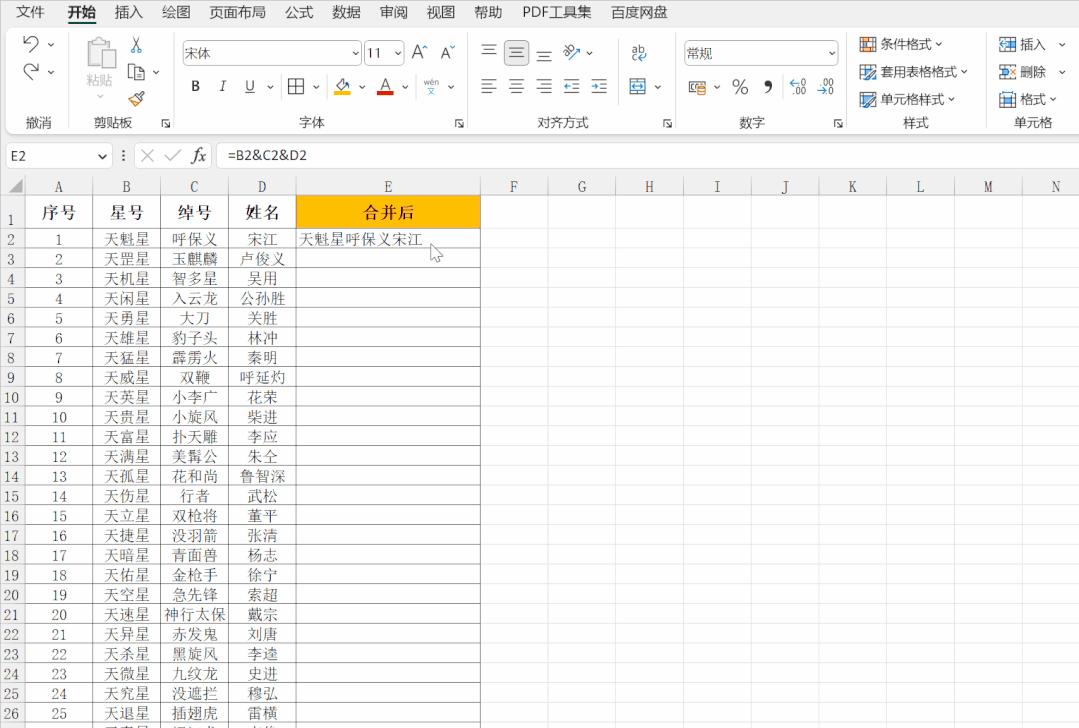This screenshot has height=728, width=1079.
Task: Open the fill color dropdown arrow
Action: point(360,88)
